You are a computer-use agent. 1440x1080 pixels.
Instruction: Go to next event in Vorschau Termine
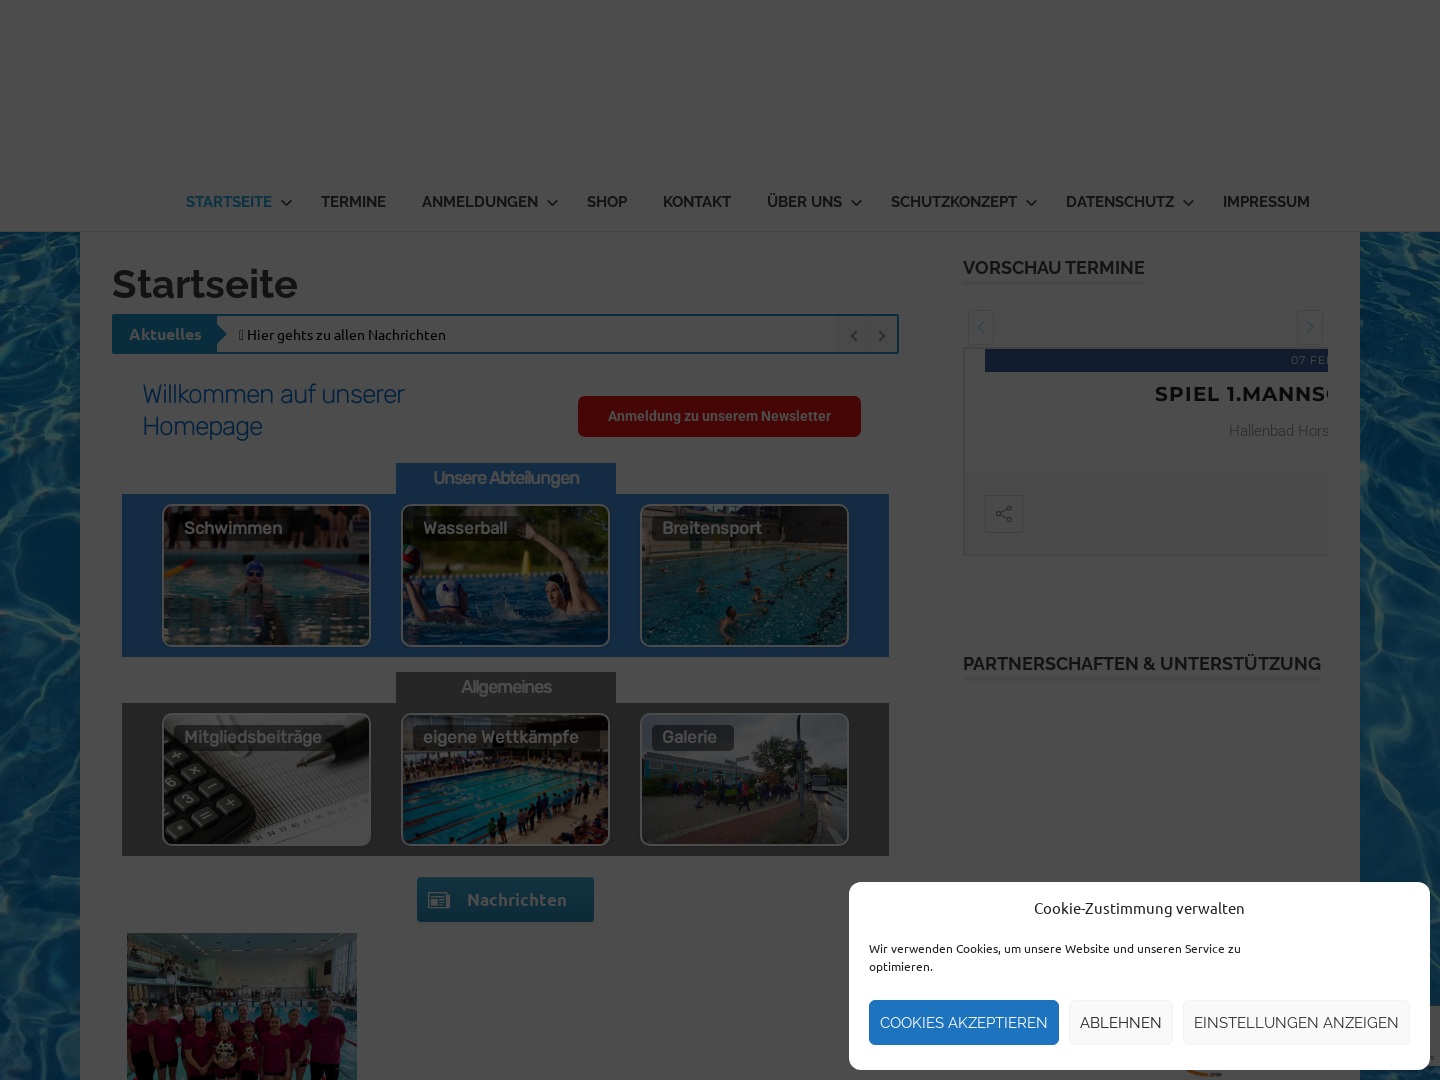point(1310,327)
